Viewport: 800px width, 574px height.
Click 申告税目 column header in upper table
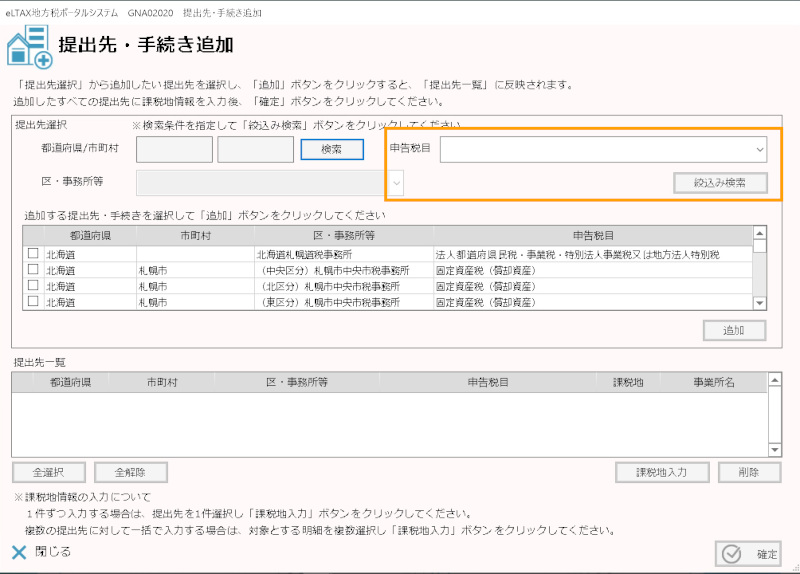click(x=593, y=236)
